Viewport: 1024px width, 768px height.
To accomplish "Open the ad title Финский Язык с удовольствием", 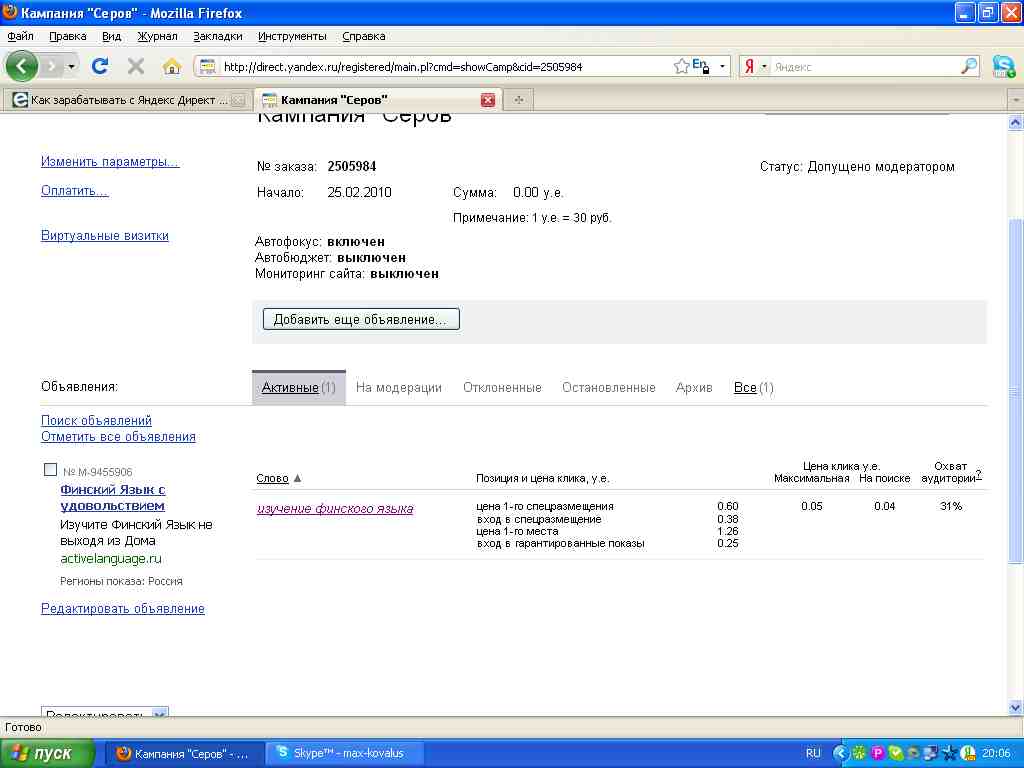I will pos(112,498).
